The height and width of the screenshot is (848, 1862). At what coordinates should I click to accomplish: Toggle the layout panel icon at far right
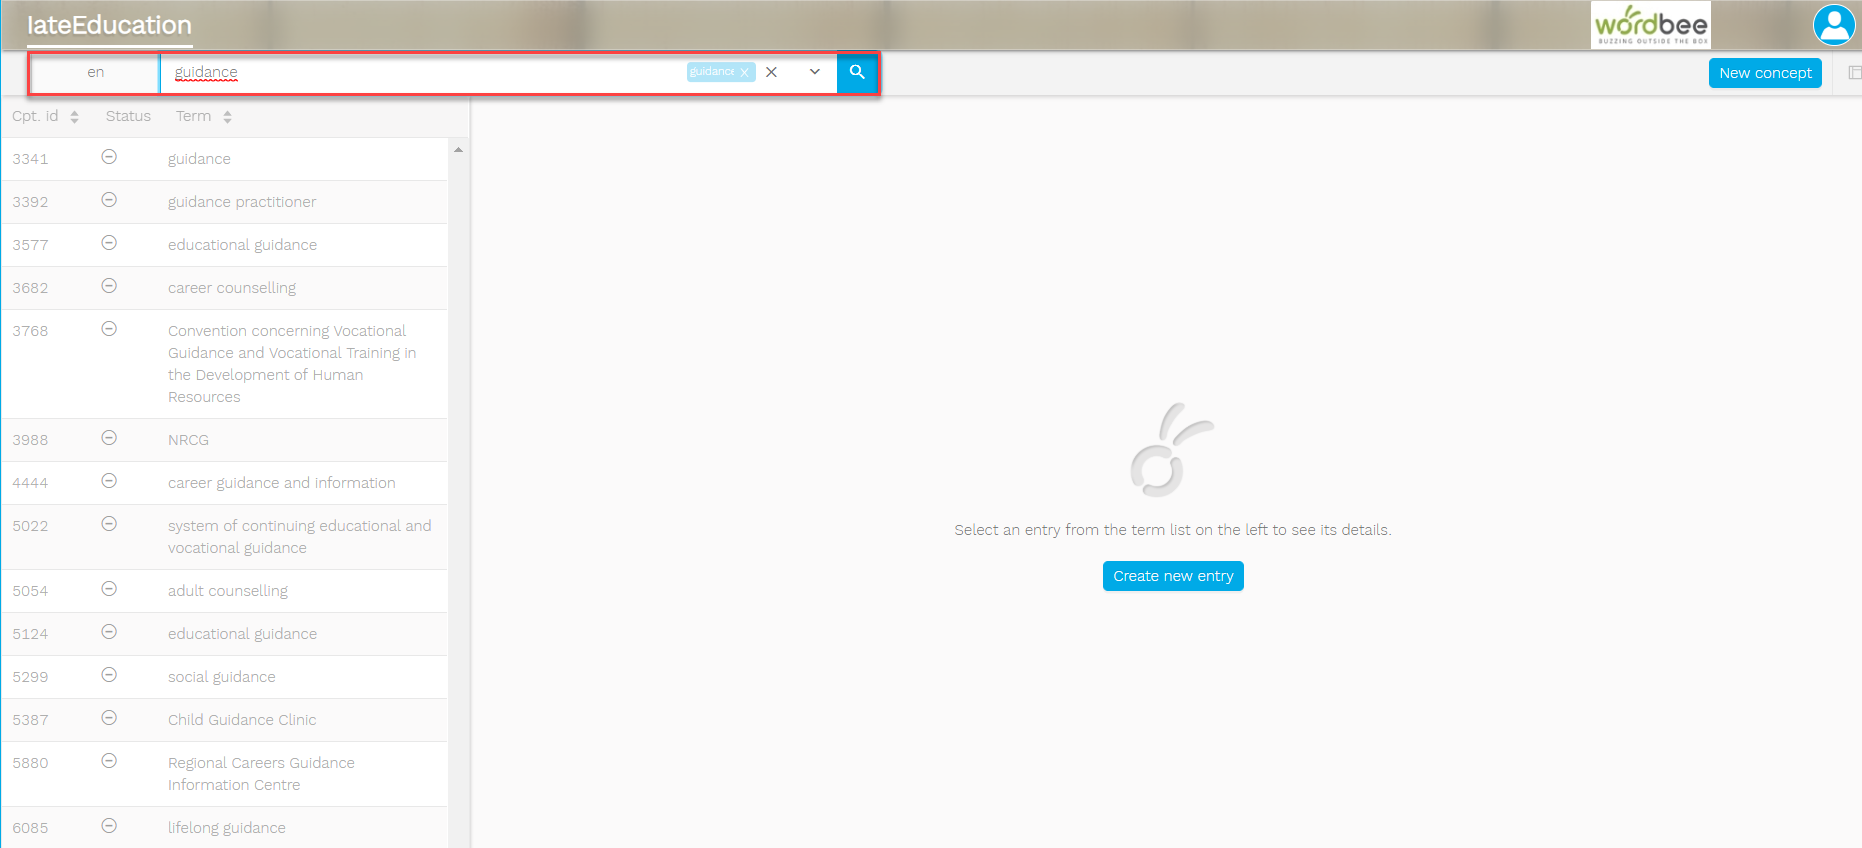(1854, 73)
